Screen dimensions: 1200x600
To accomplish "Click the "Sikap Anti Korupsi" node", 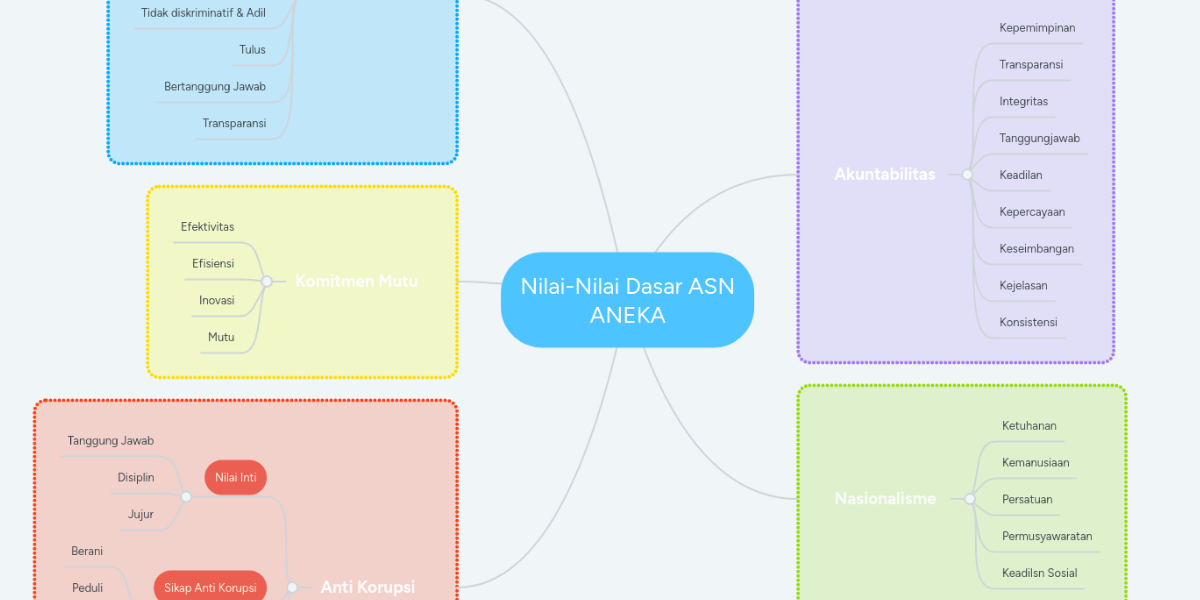I will [x=209, y=586].
